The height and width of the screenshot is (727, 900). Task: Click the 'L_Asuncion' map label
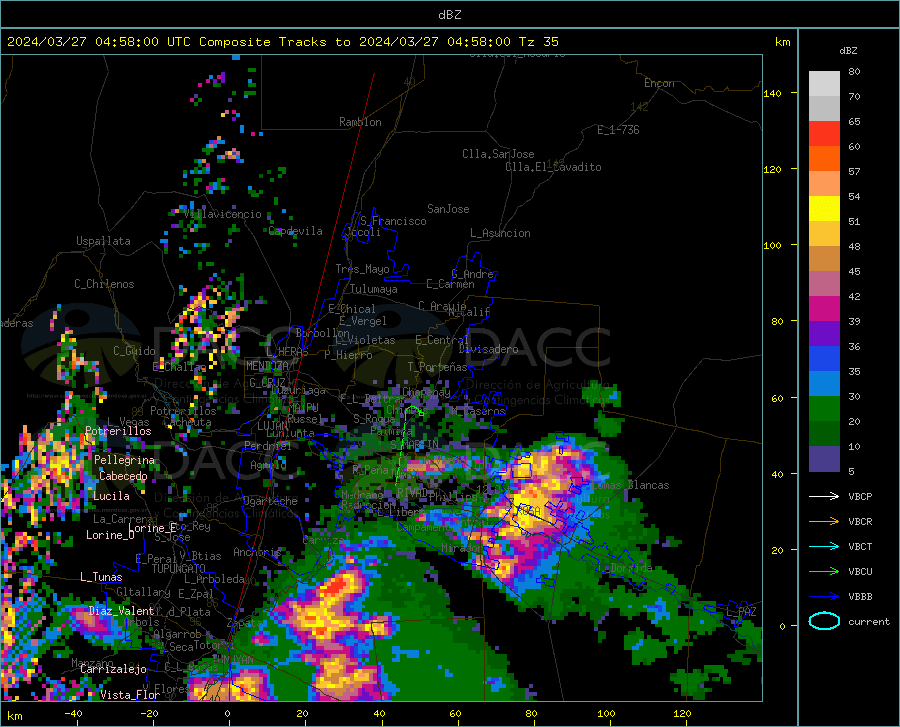500,233
